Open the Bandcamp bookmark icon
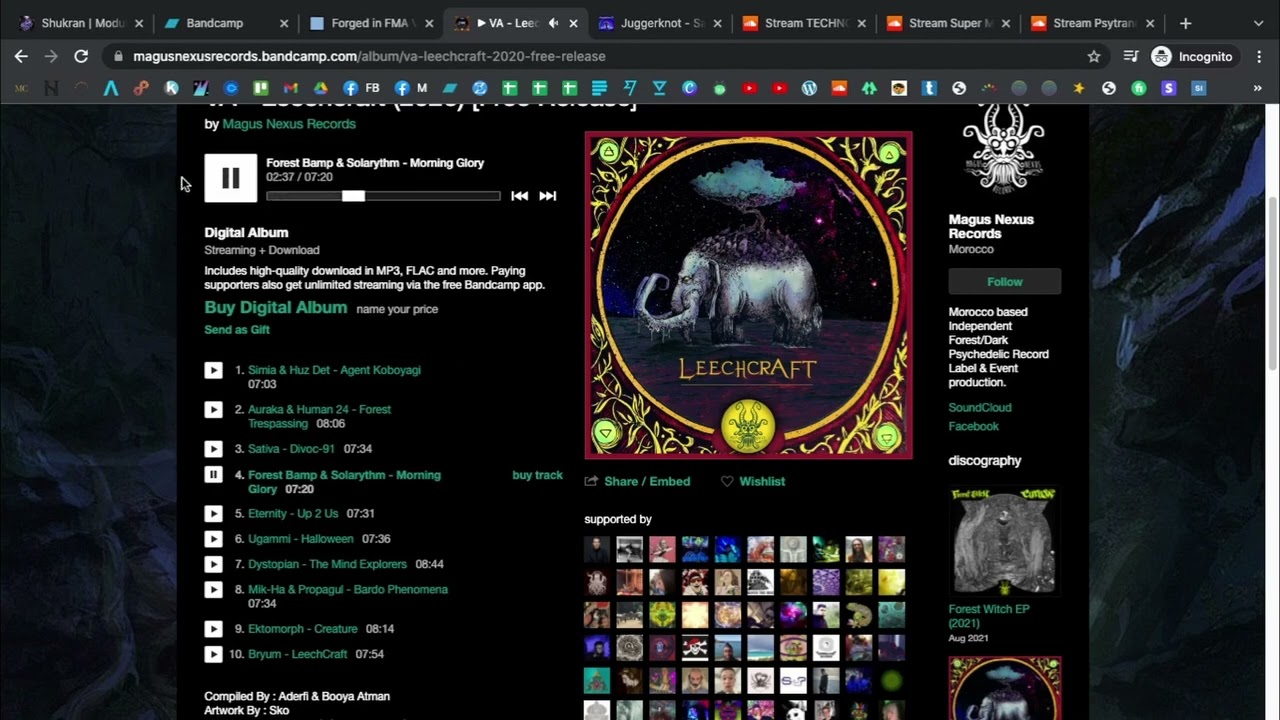1280x720 pixels. 449,88
